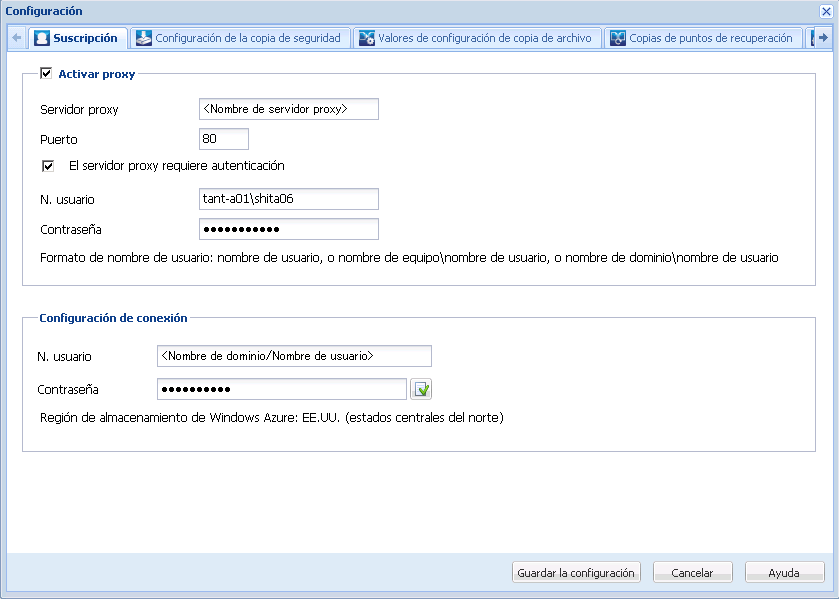Toggle El servidor proxy requiere autenticación checkbox
Screen dimensions: 839x599
point(48,166)
